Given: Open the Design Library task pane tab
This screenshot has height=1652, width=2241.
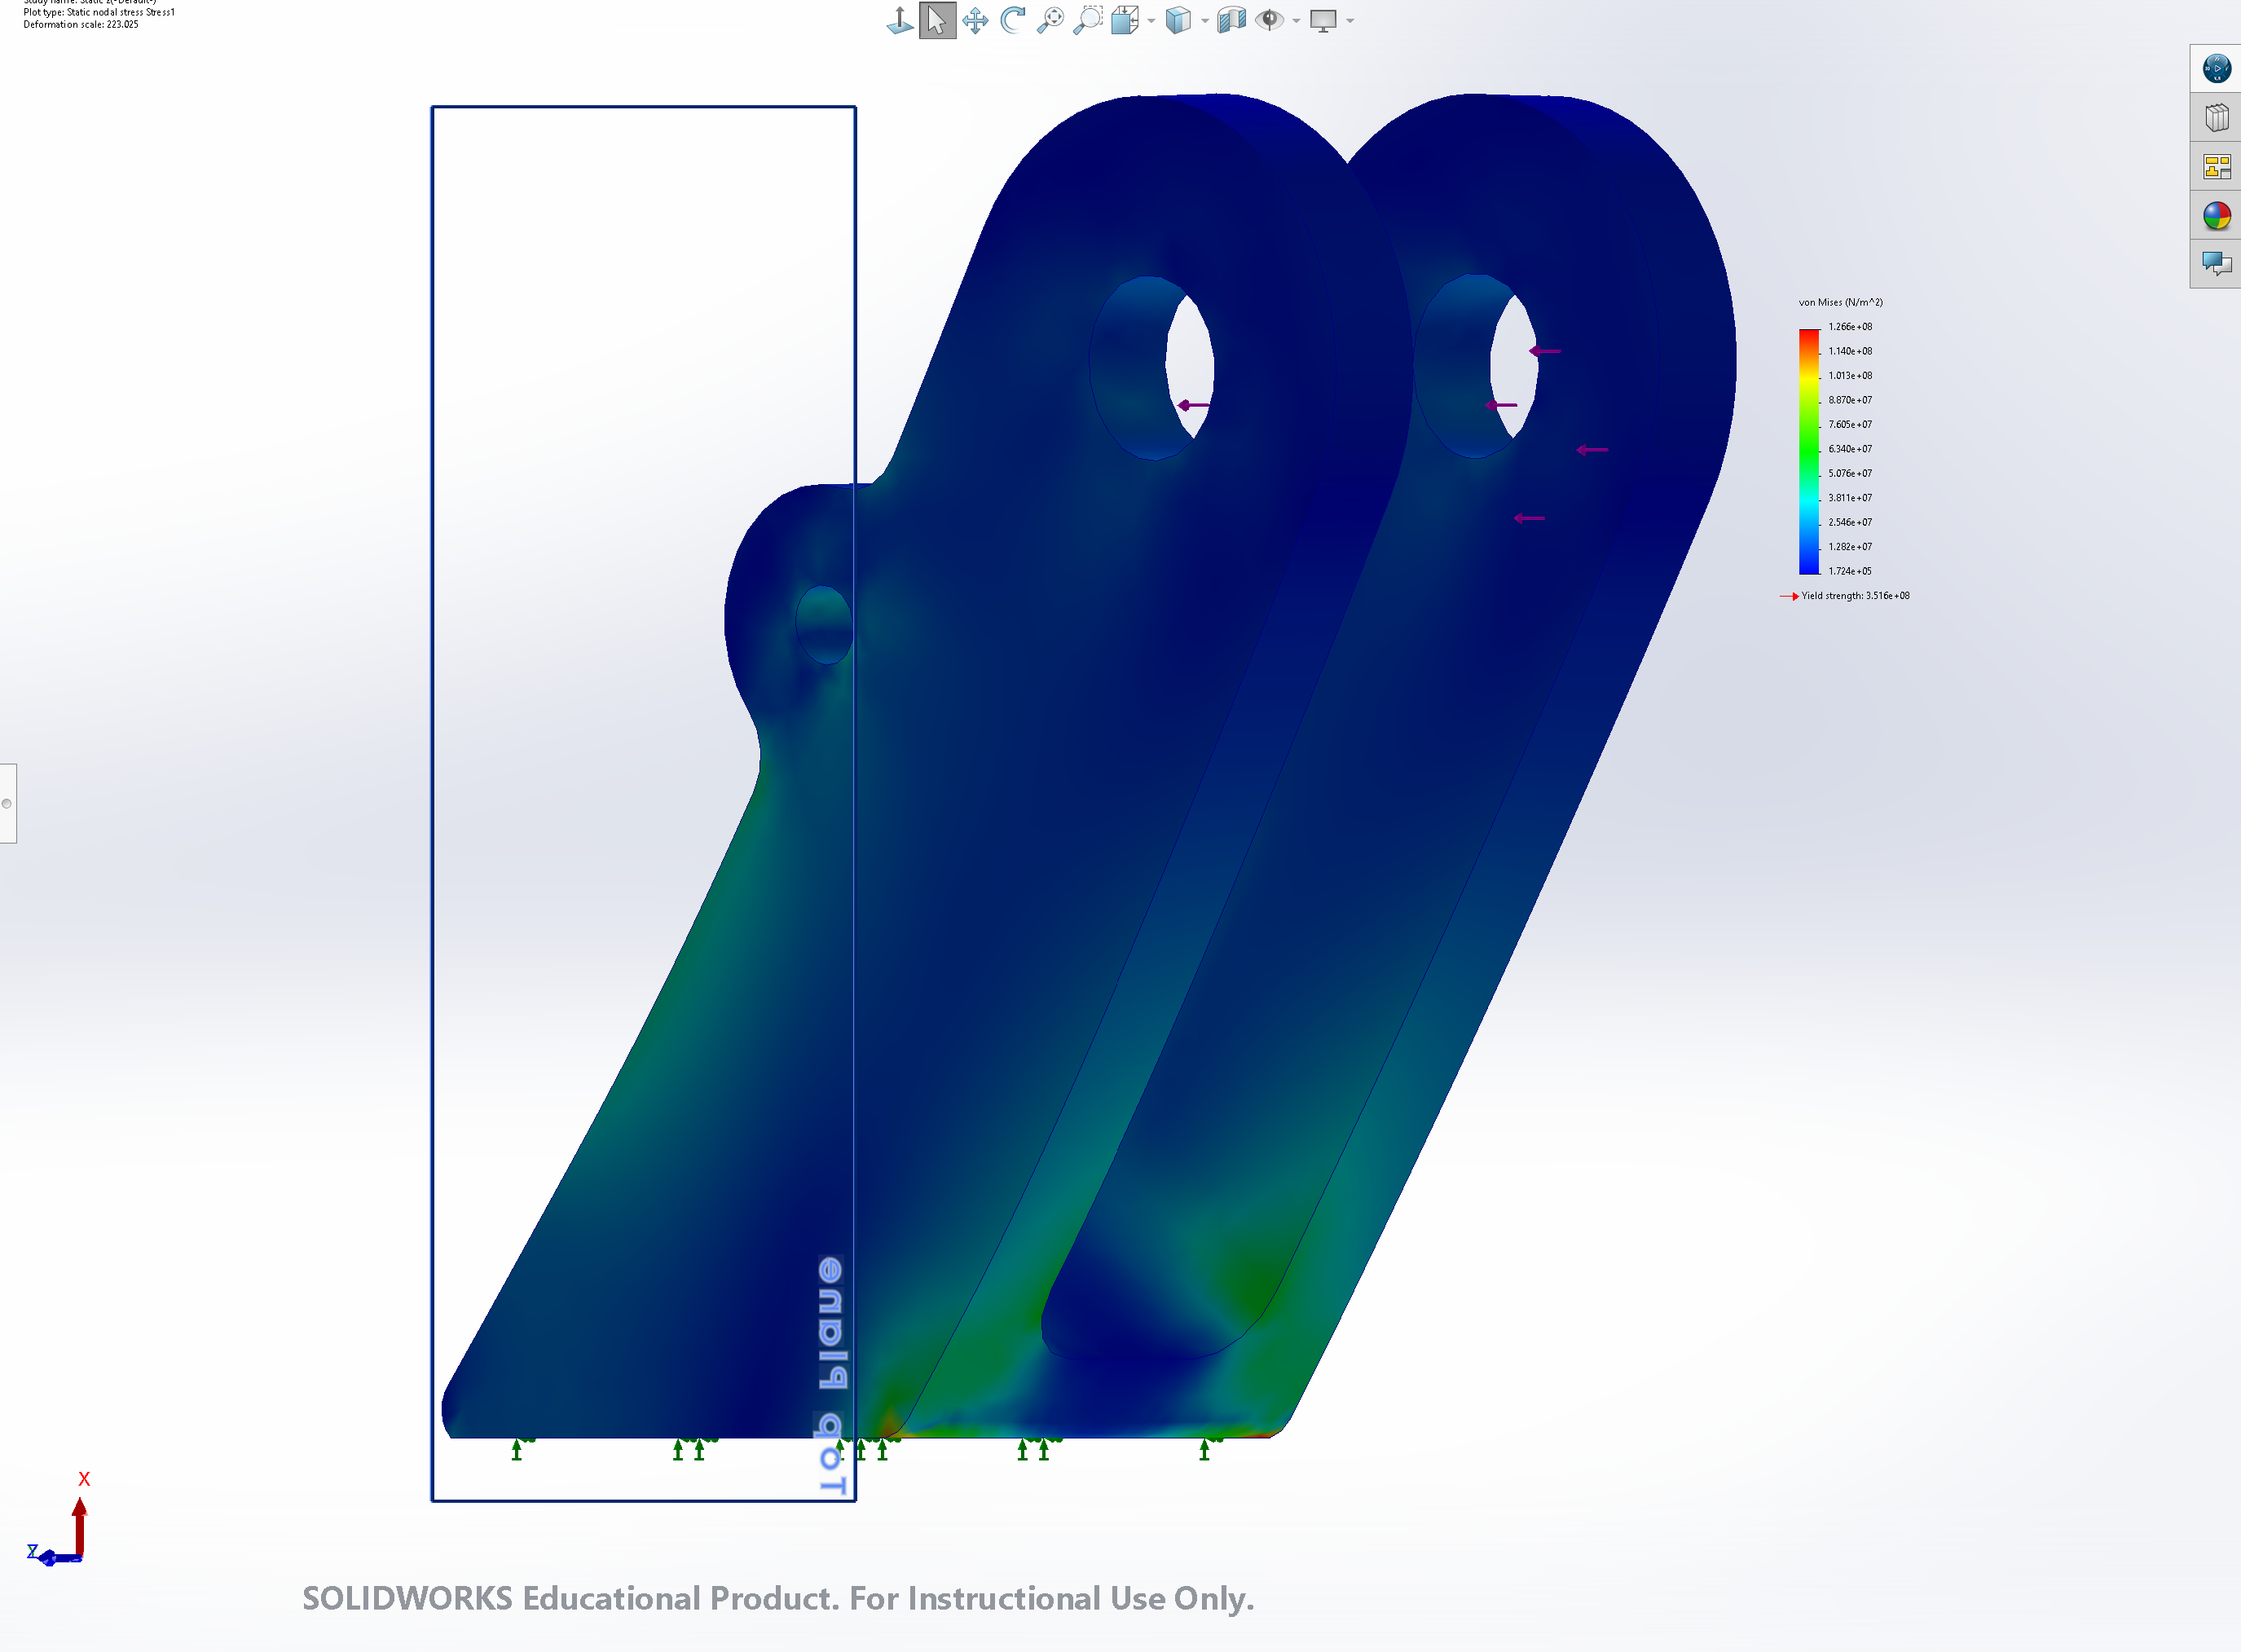Looking at the screenshot, I should 2216,118.
